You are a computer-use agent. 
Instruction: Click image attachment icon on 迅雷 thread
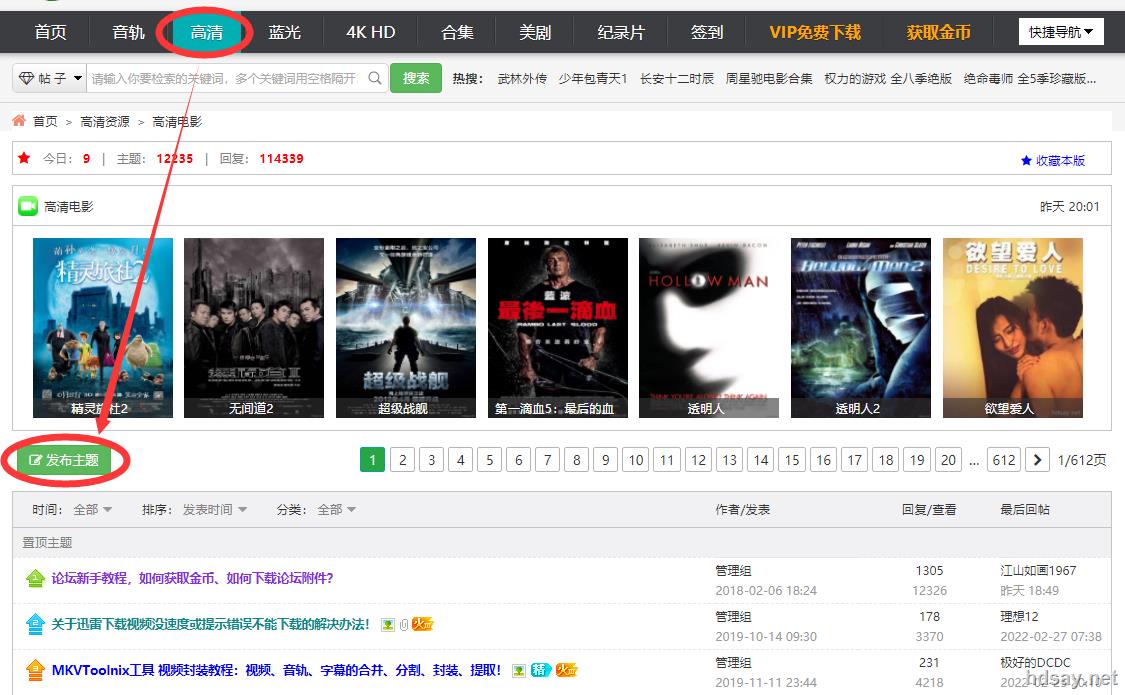[387, 625]
